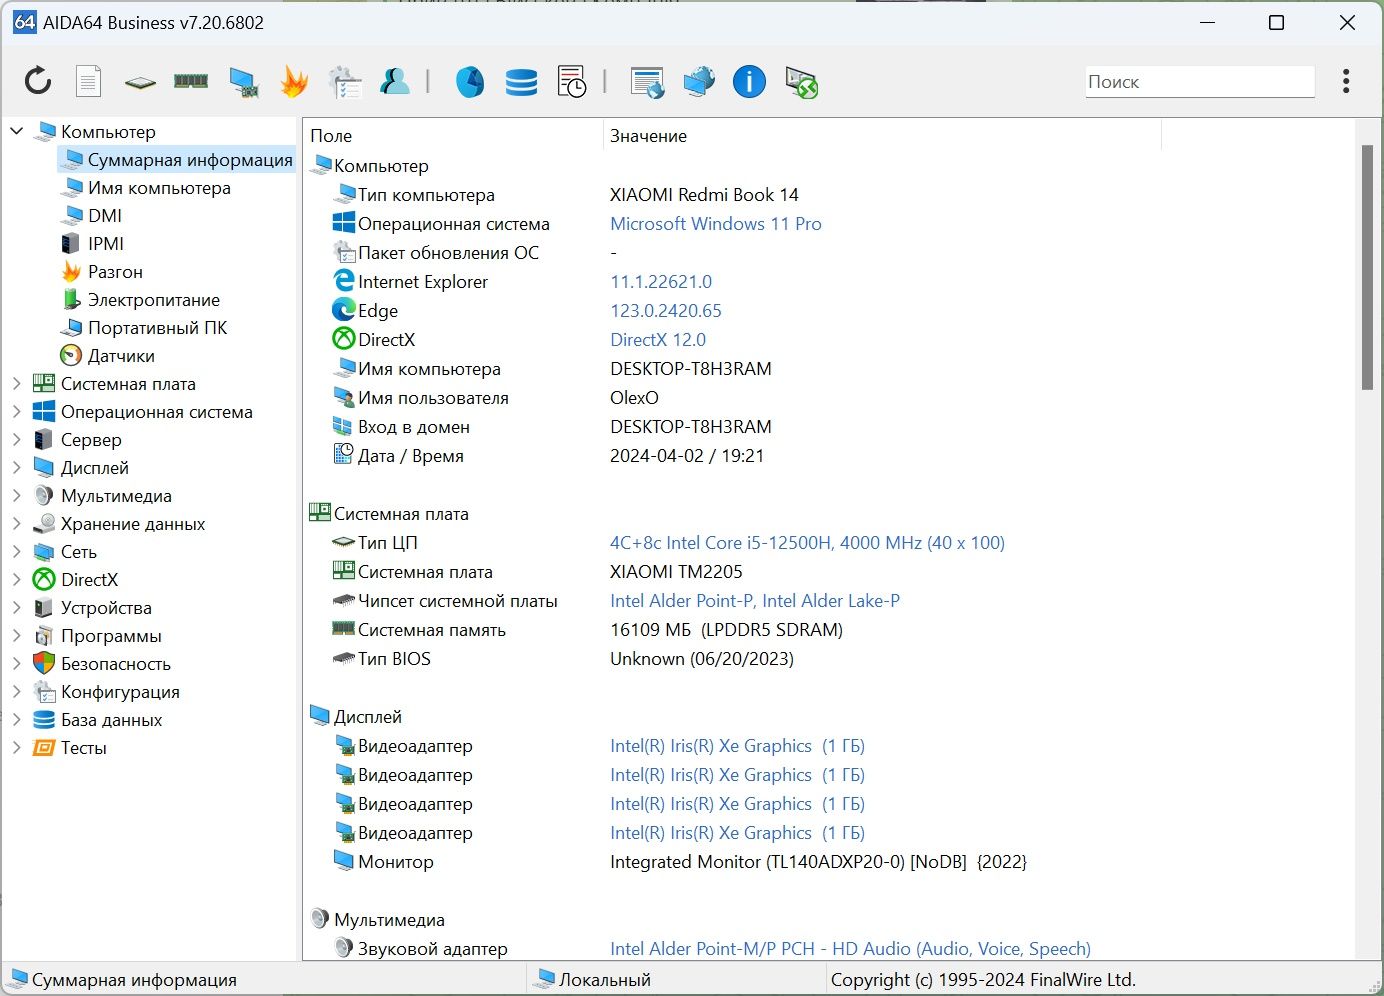Open Датчики sensors item

108,356
